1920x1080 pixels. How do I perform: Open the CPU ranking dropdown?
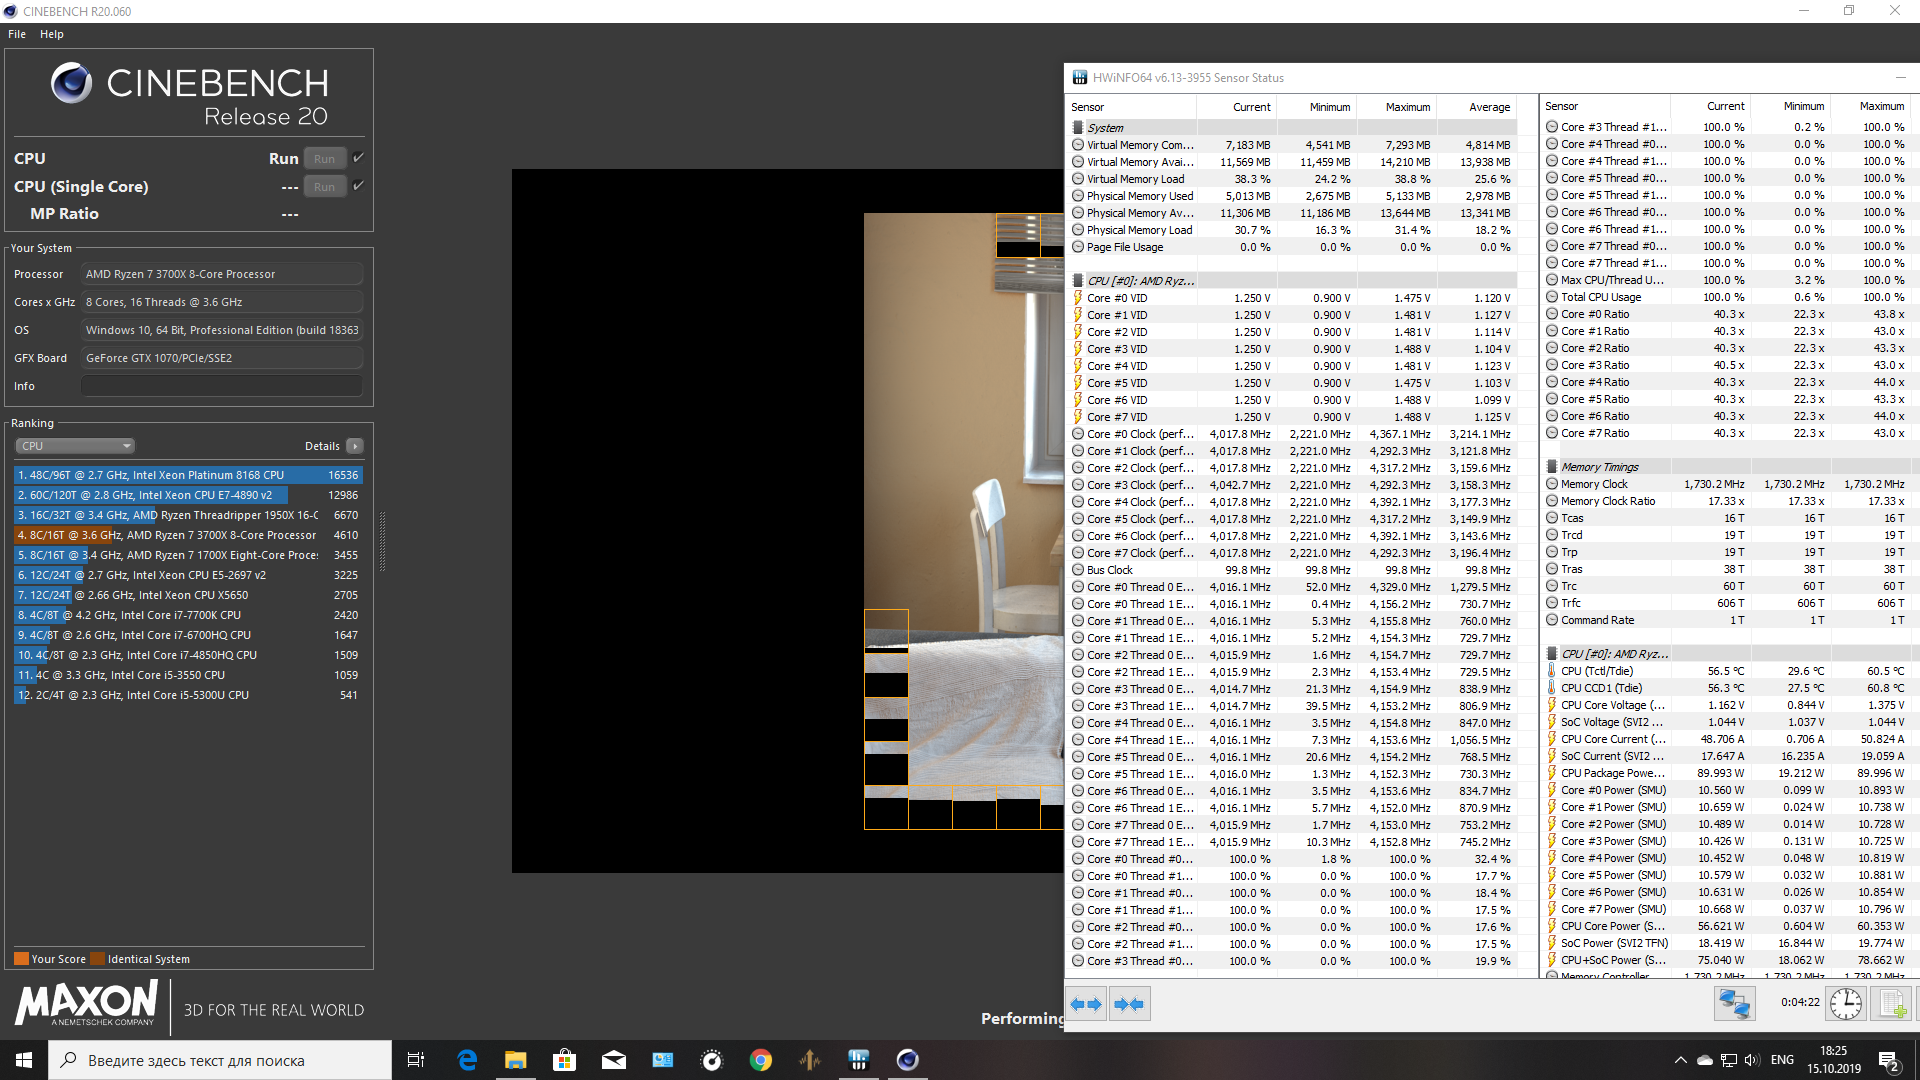click(75, 446)
